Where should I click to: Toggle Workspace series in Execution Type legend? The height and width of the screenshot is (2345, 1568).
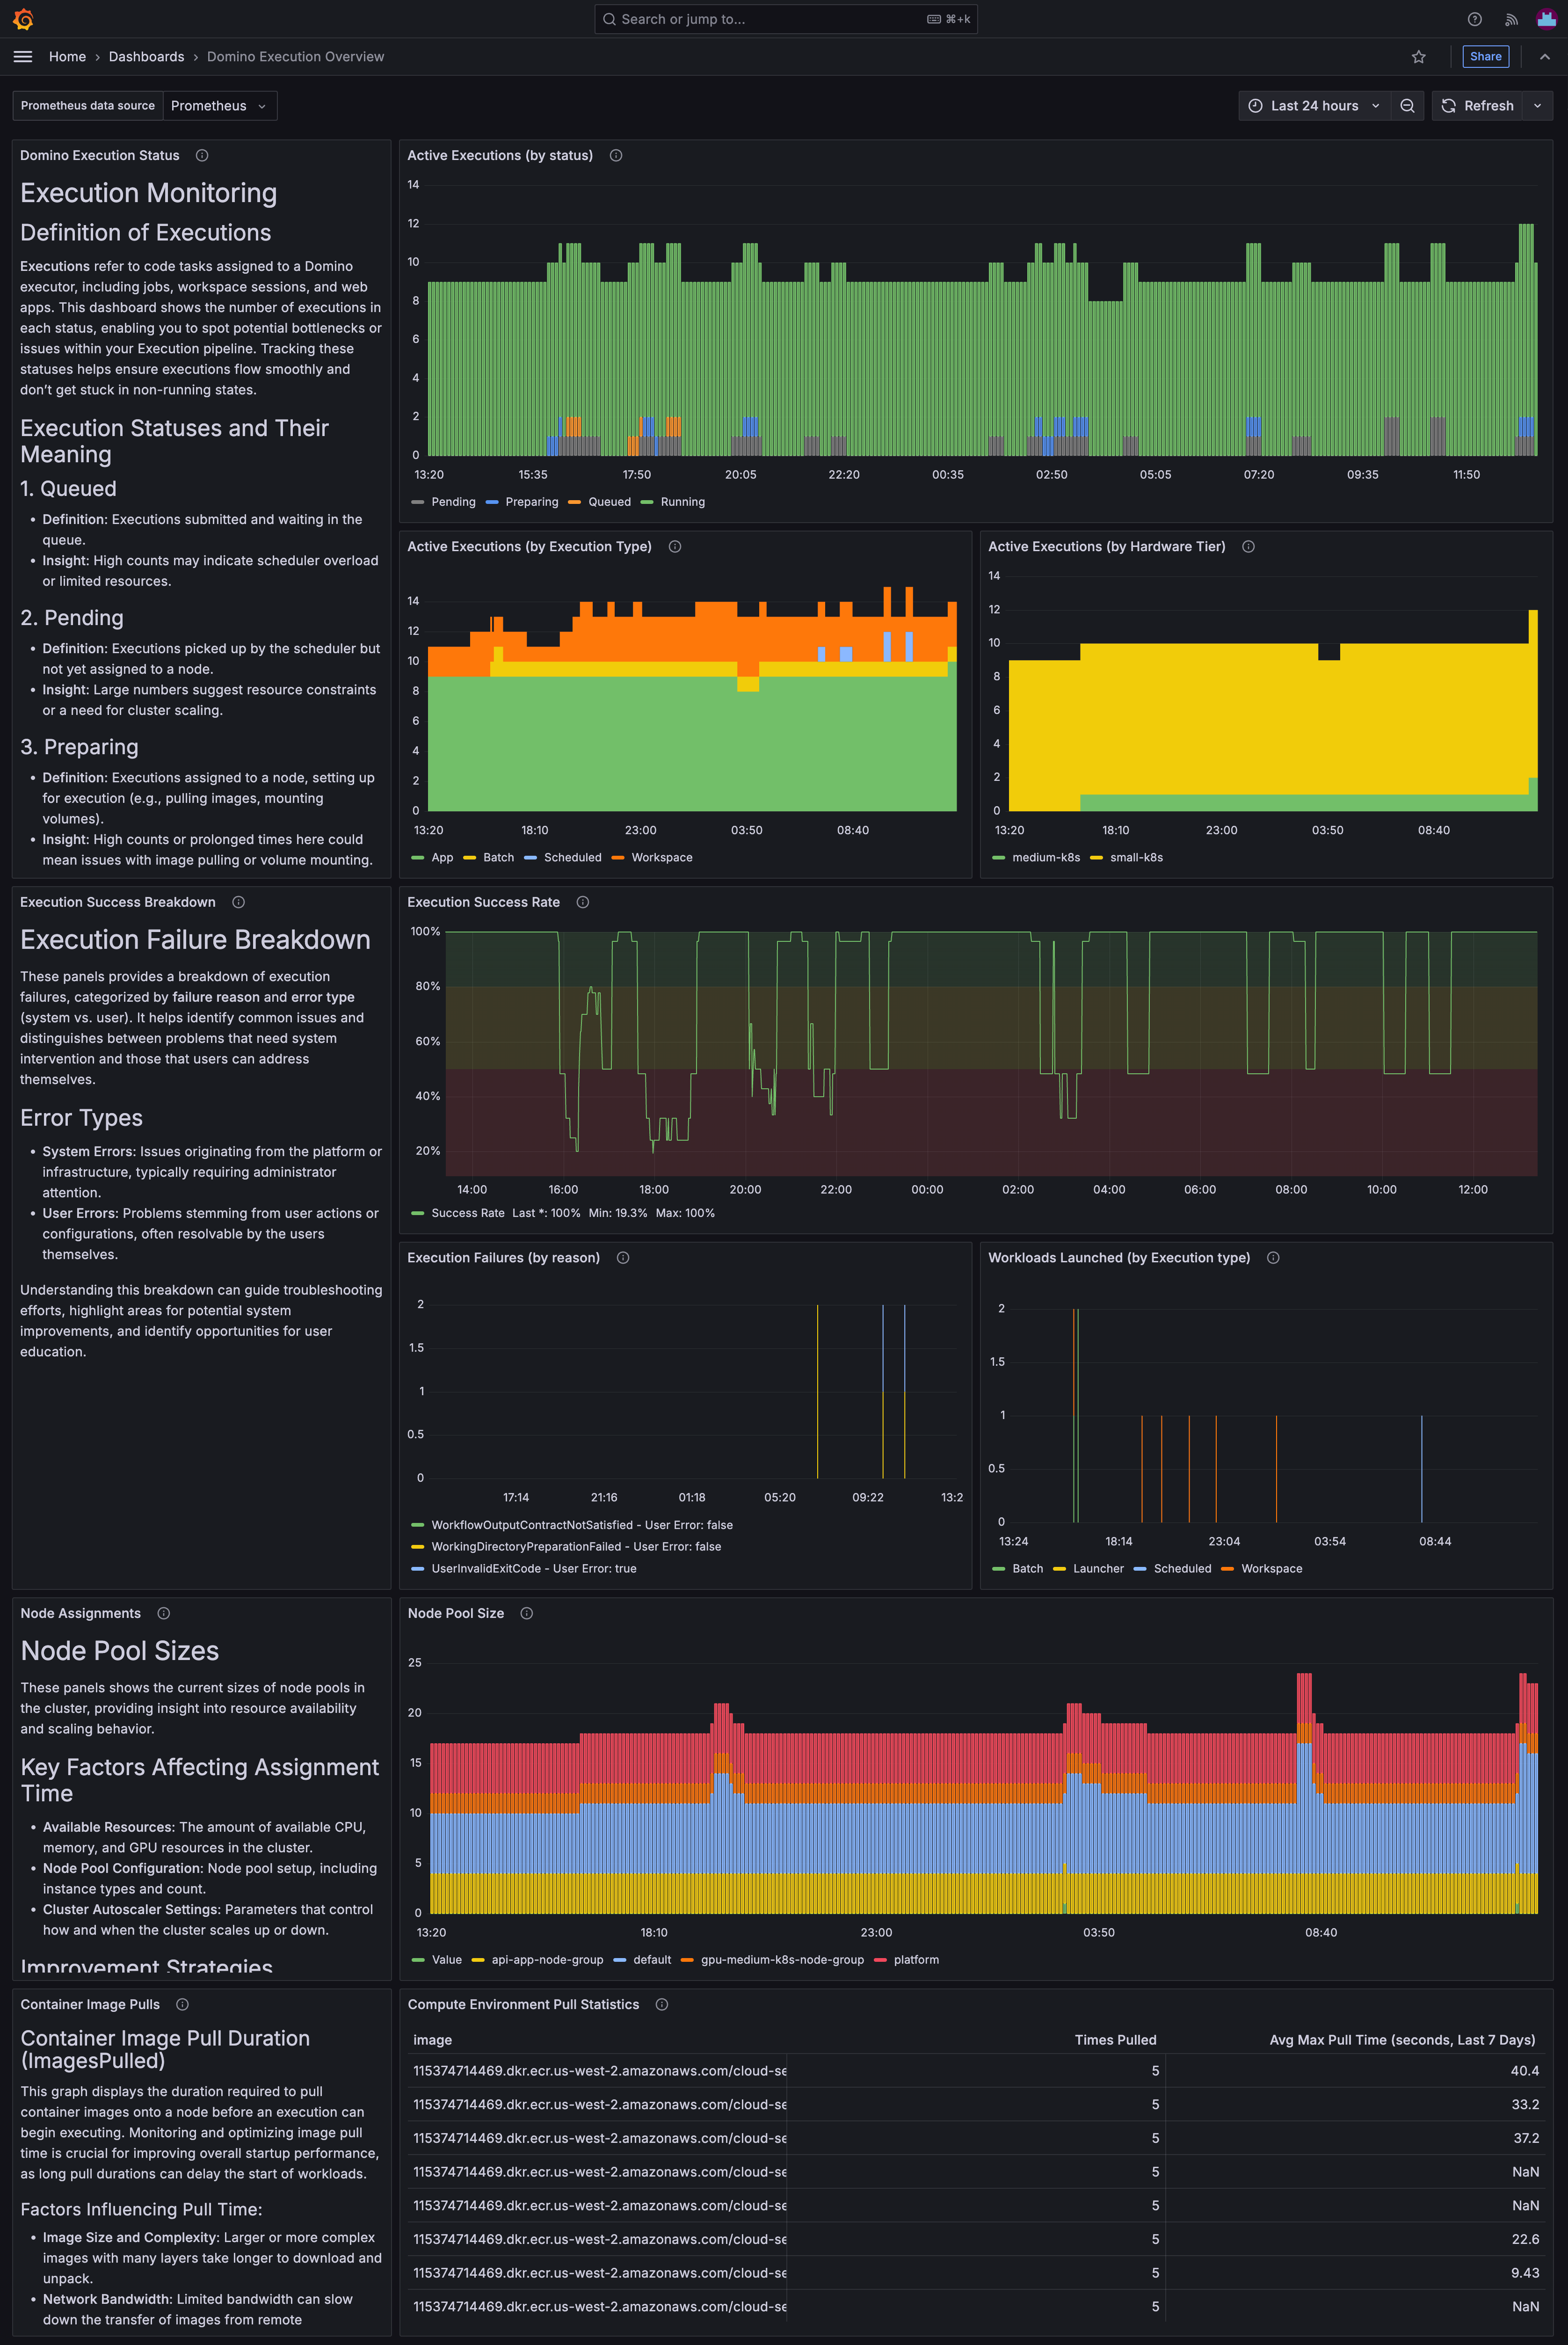pos(662,858)
